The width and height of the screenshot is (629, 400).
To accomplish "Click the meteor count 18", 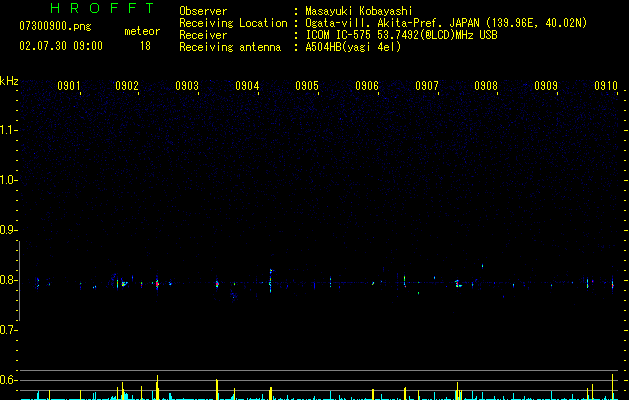I will pyautogui.click(x=145, y=46).
